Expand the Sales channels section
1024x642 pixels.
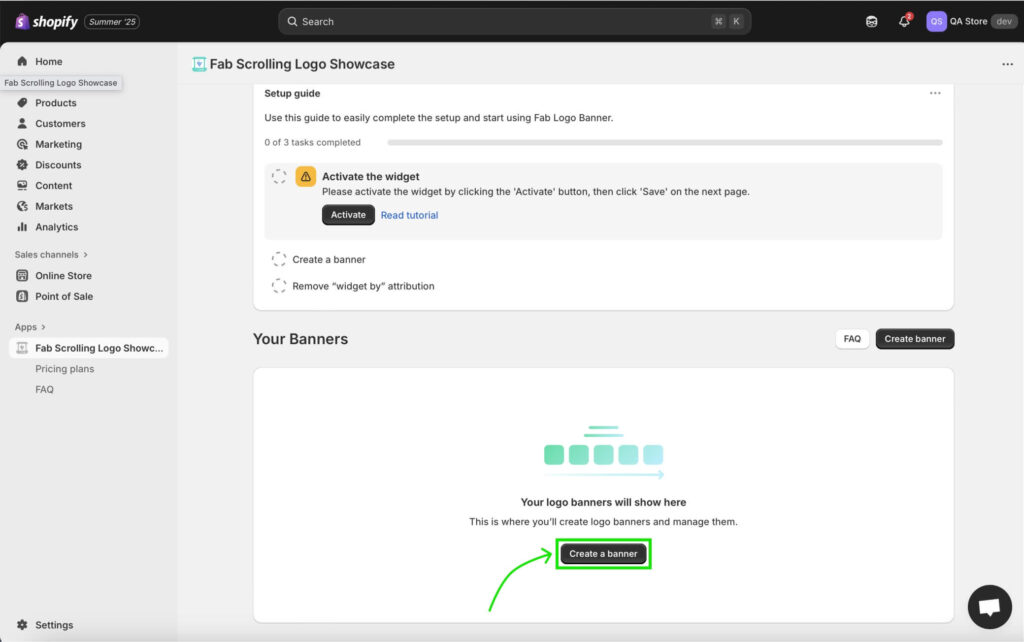(51, 255)
